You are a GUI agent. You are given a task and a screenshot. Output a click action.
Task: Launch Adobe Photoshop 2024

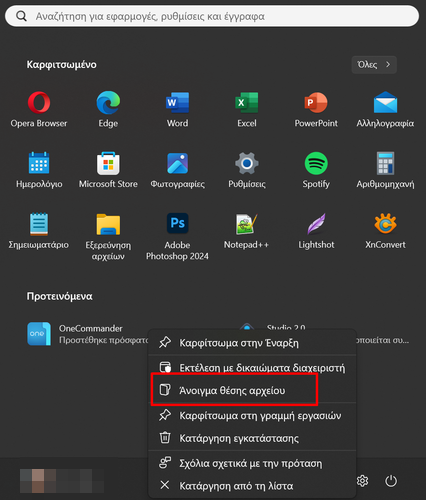click(177, 237)
